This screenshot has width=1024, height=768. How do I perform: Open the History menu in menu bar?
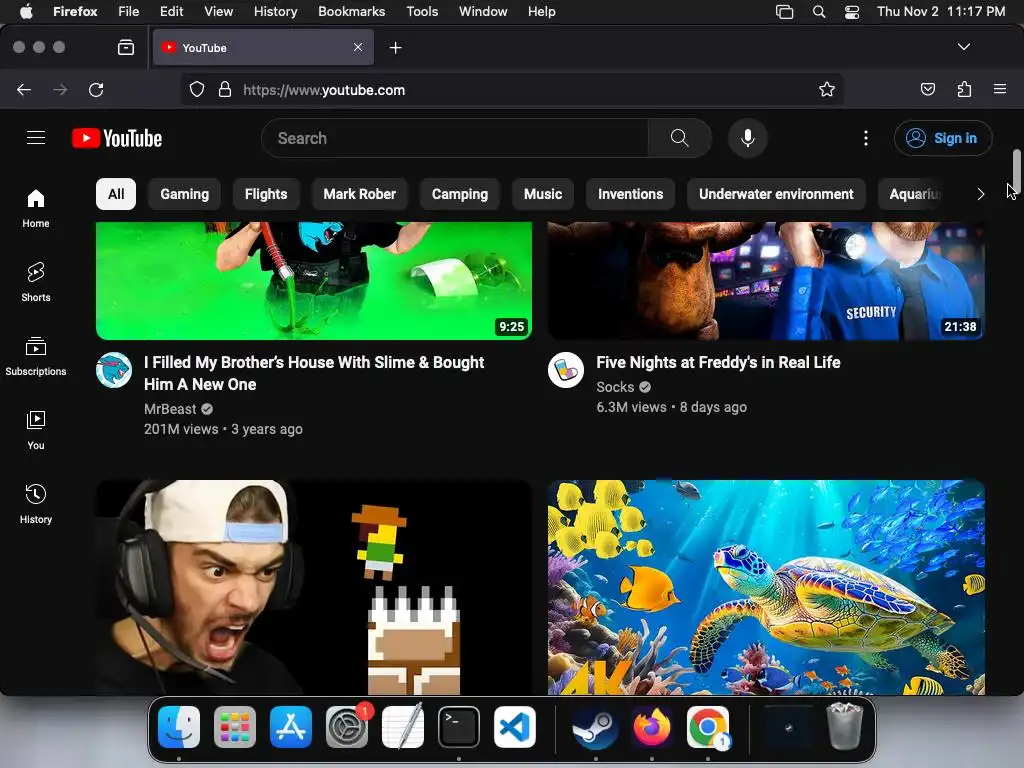(275, 12)
